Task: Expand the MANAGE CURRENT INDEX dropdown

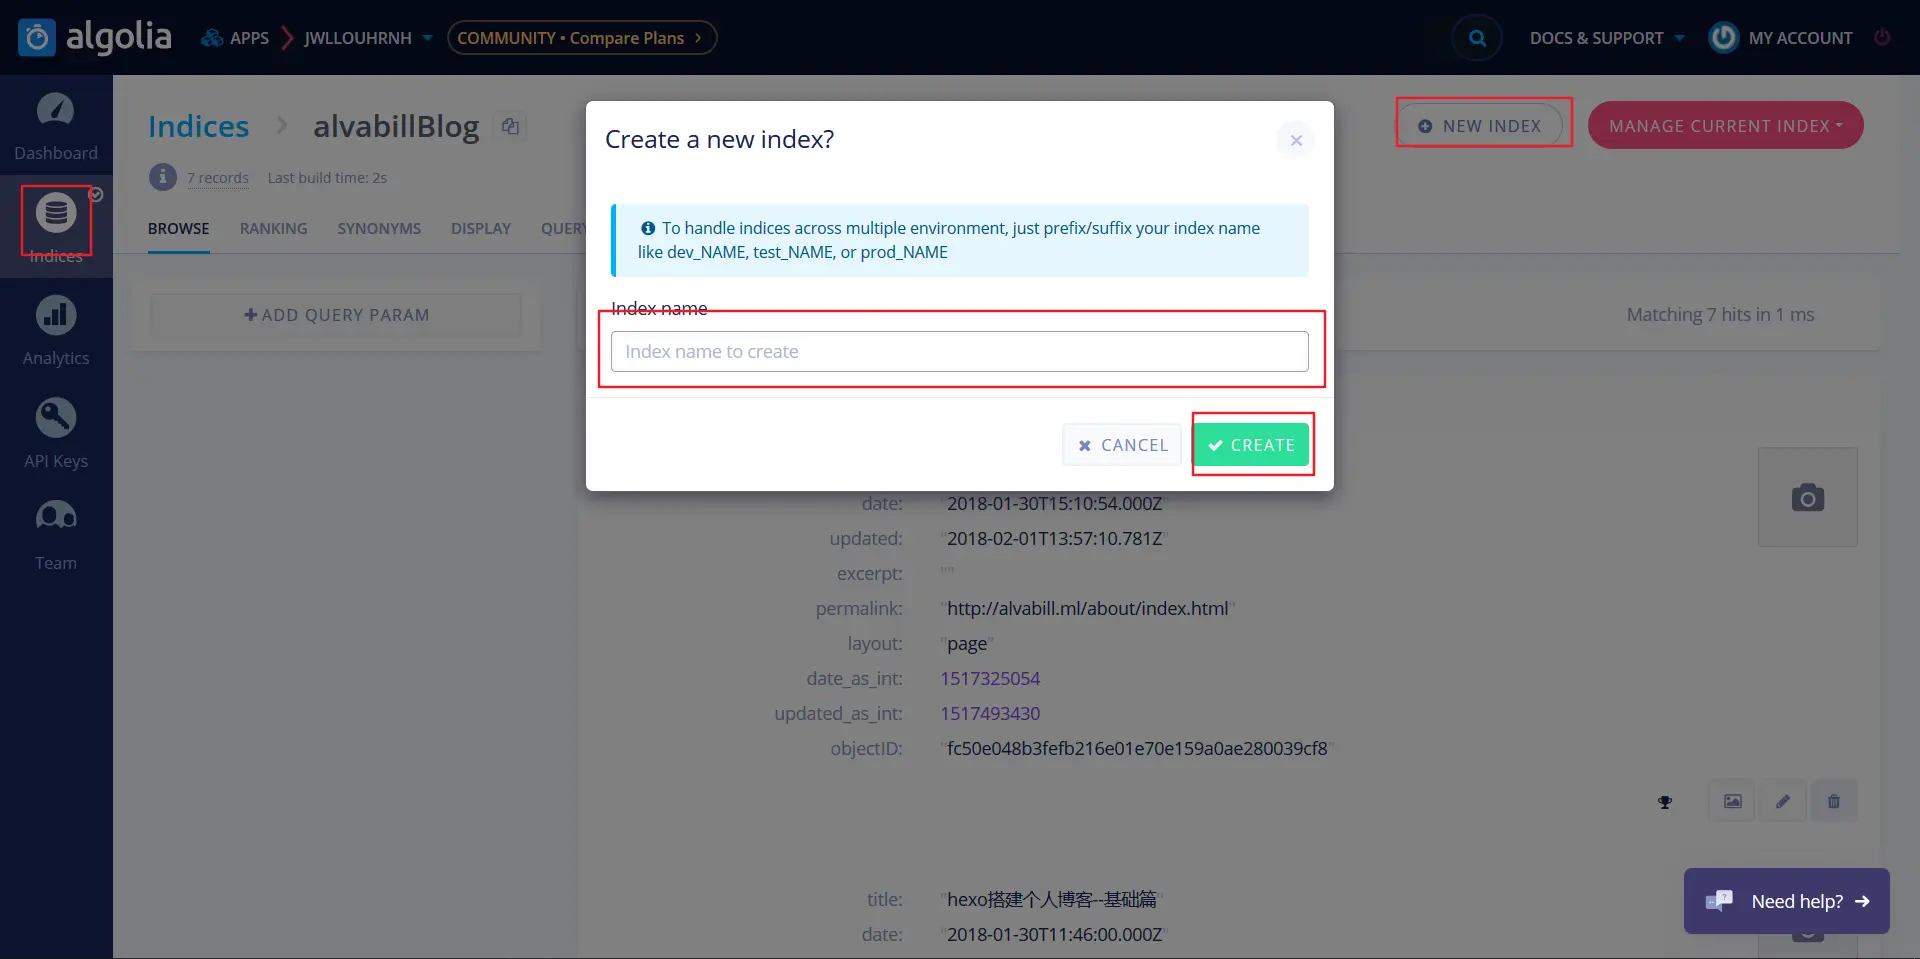Action: [1725, 126]
